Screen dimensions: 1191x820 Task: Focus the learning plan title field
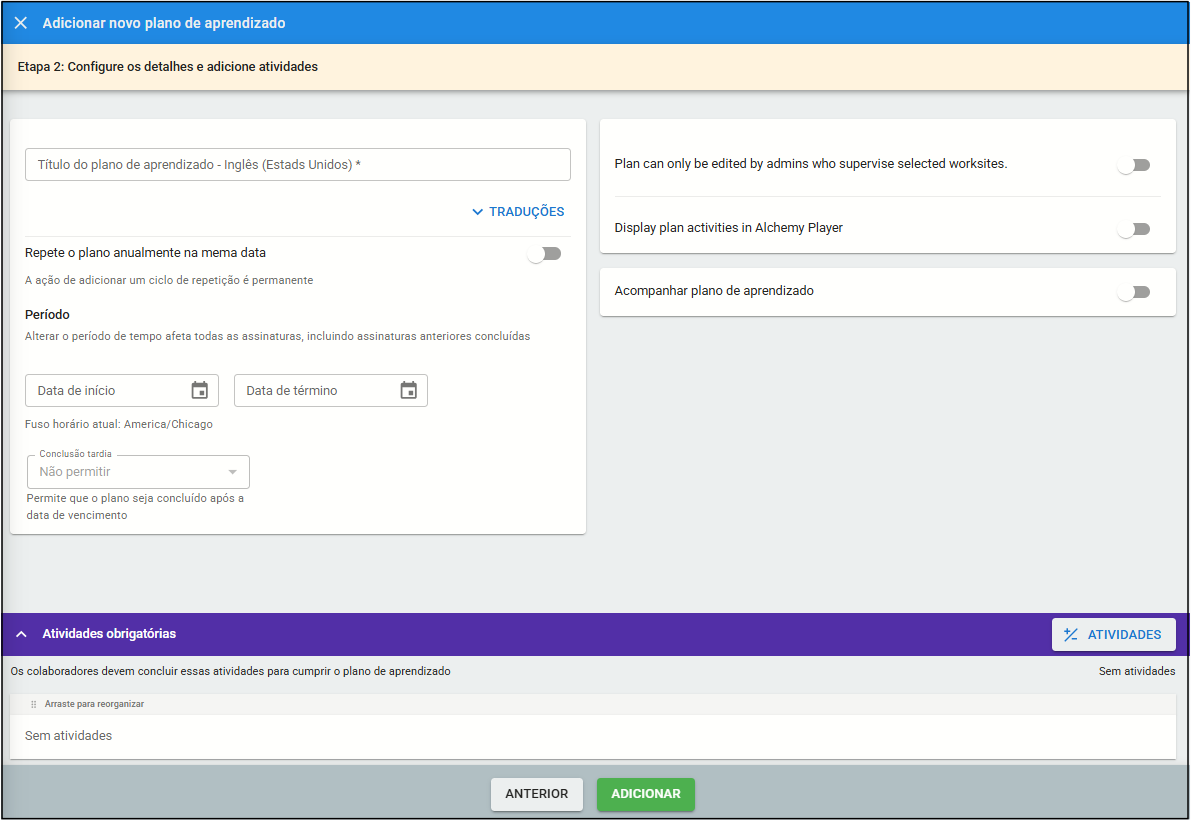pos(297,165)
